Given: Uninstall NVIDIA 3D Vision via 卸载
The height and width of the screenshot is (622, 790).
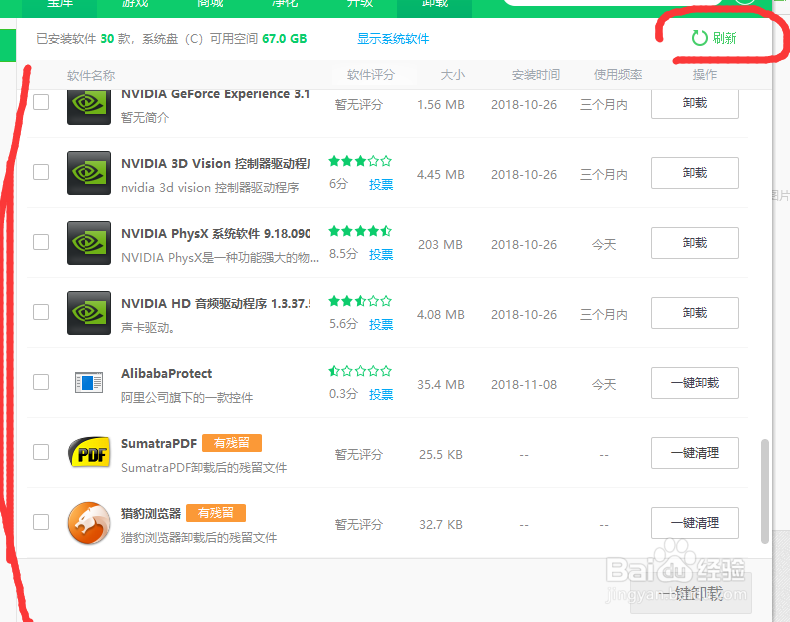Looking at the screenshot, I should [x=695, y=173].
